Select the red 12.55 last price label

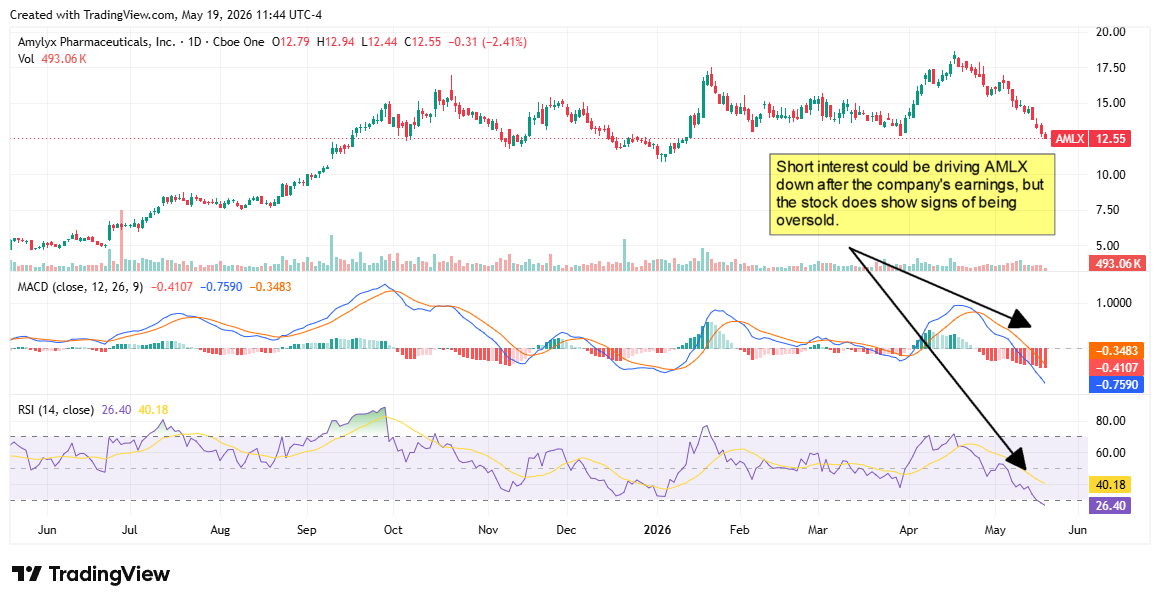(x=1110, y=138)
